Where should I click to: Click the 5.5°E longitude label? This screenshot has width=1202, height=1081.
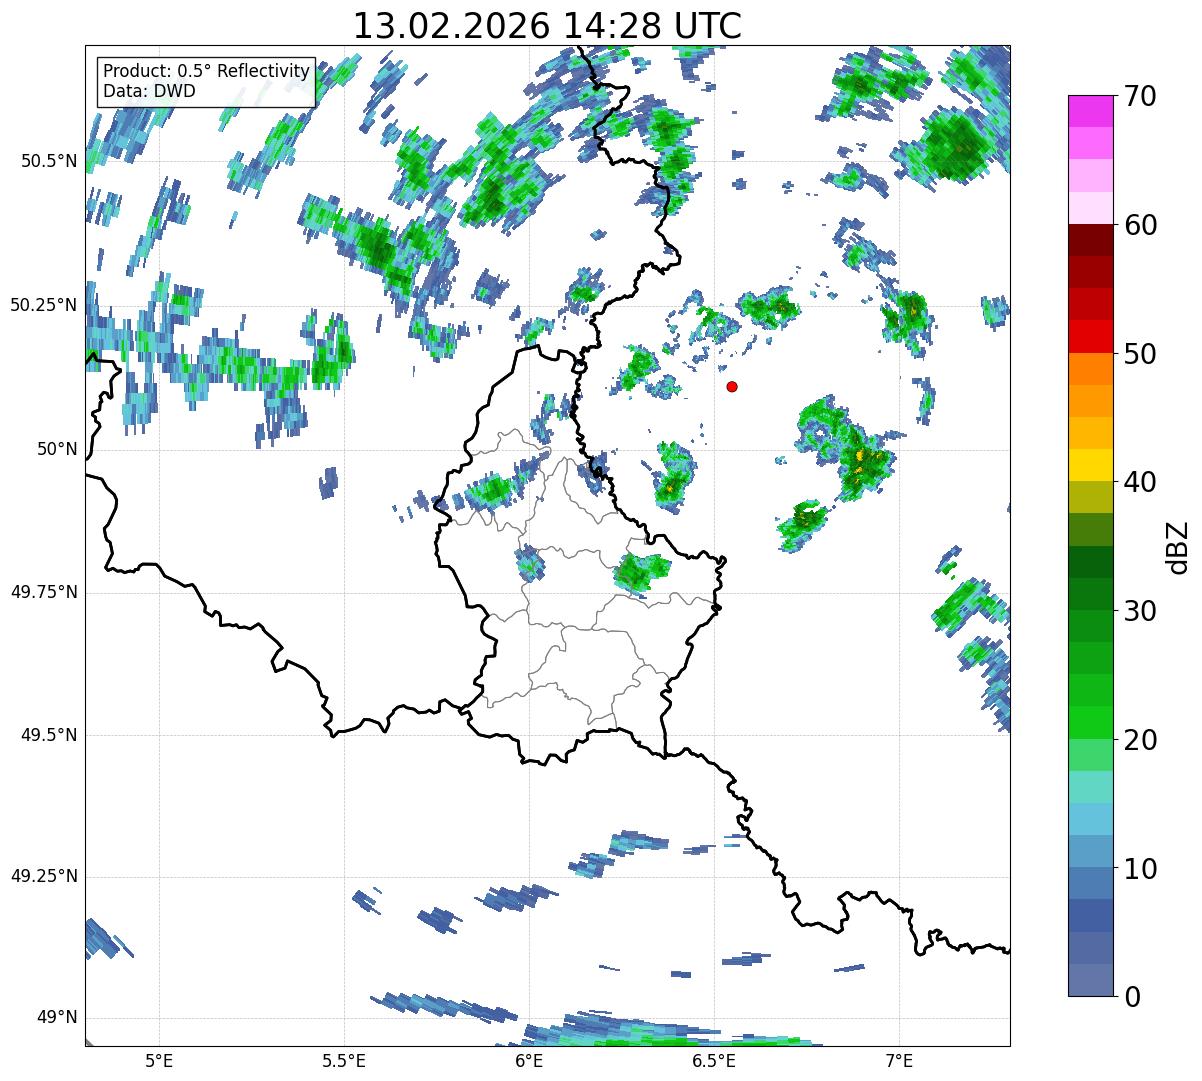tap(344, 1060)
